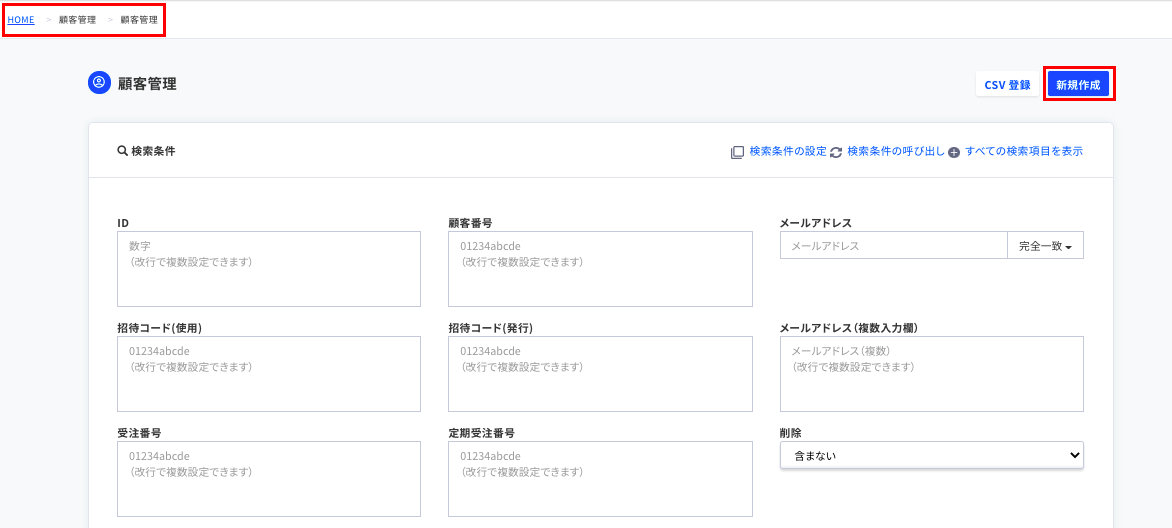Focus the 定期受注番号 text area
Image resolution: width=1172 pixels, height=528 pixels.
[600, 478]
